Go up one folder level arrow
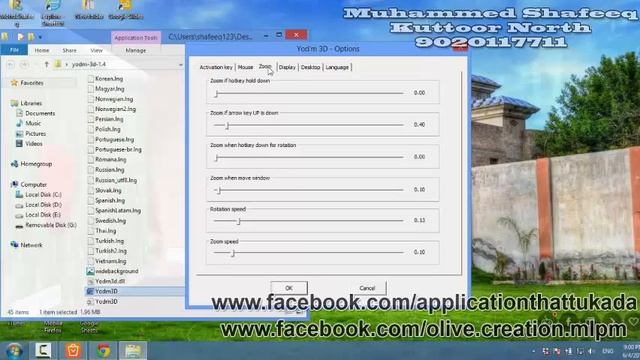Viewport: 640px width, 360px height. tap(46, 64)
